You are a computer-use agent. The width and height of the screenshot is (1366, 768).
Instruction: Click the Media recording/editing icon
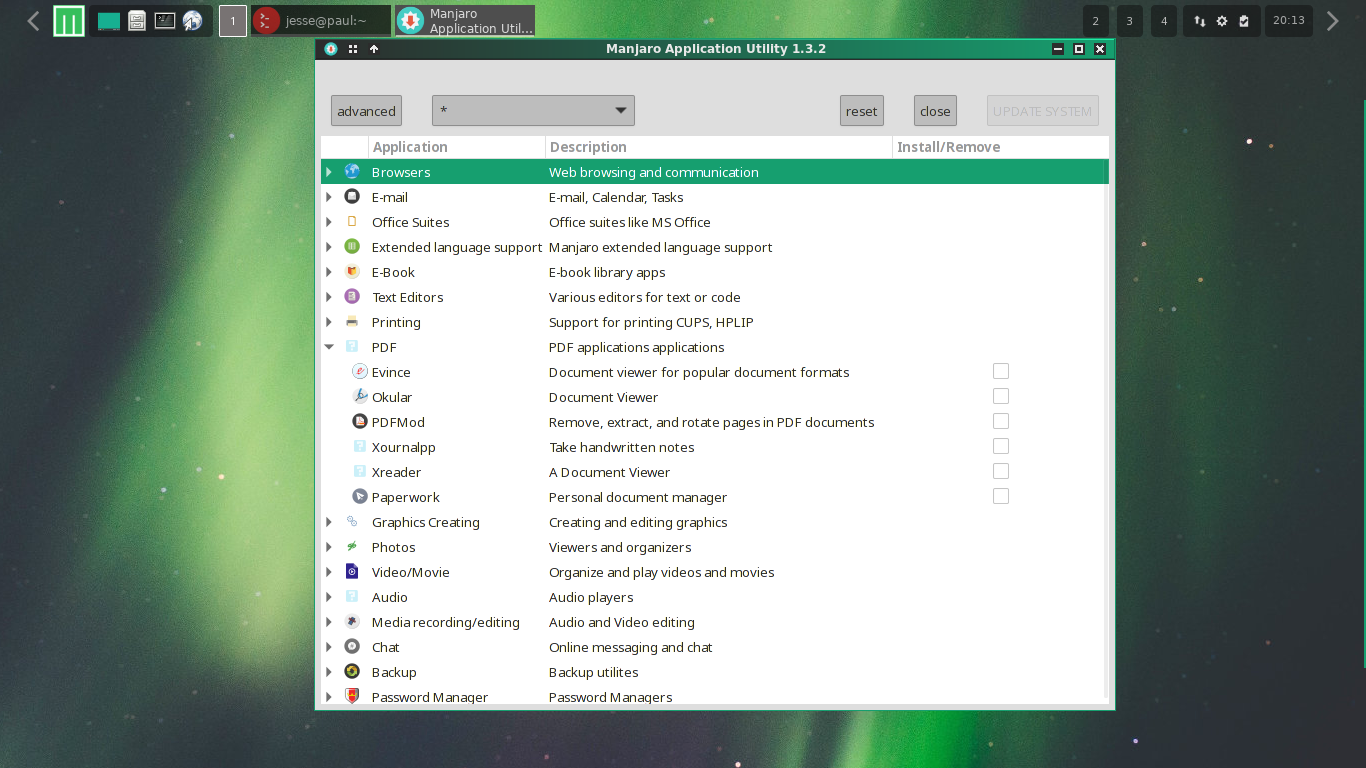tap(352, 622)
